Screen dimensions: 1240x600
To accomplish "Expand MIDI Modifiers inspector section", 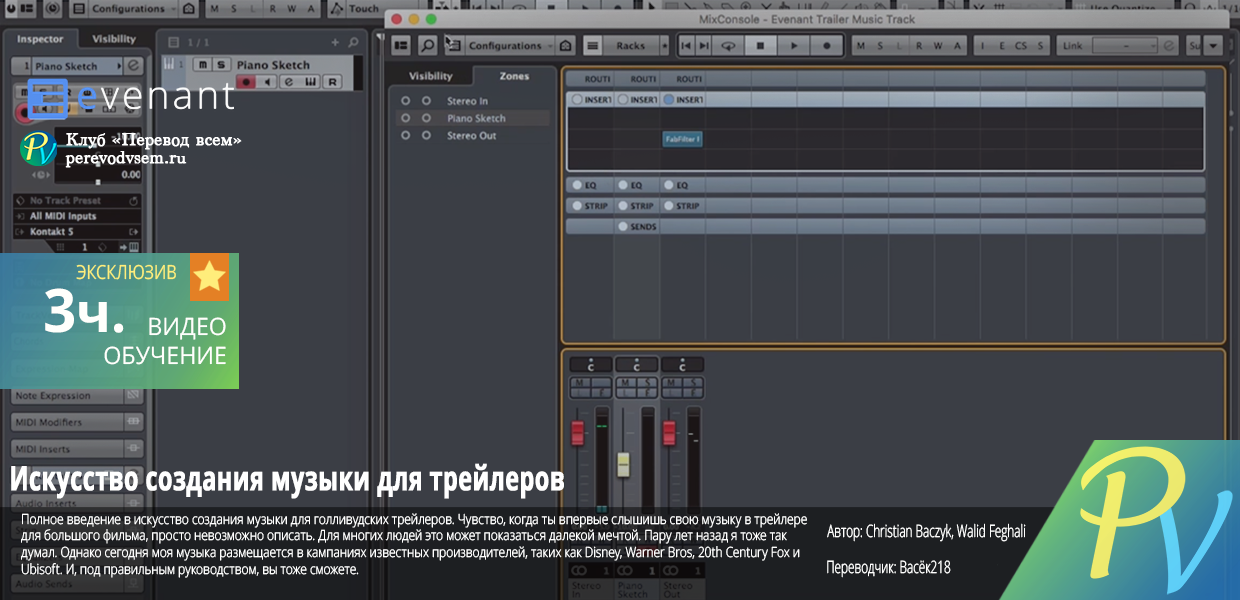I will 77,422.
